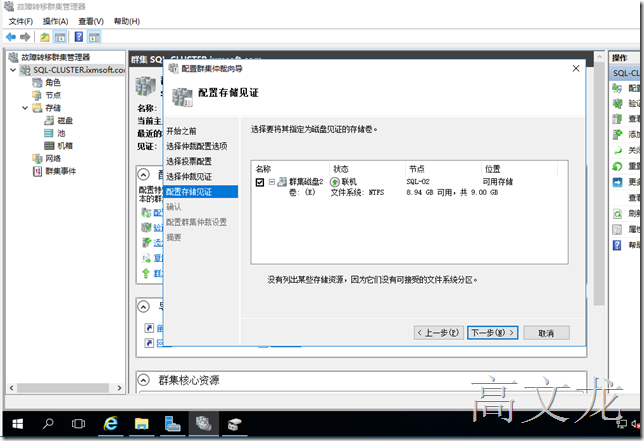Click the 可用存储 location cell

(498, 181)
